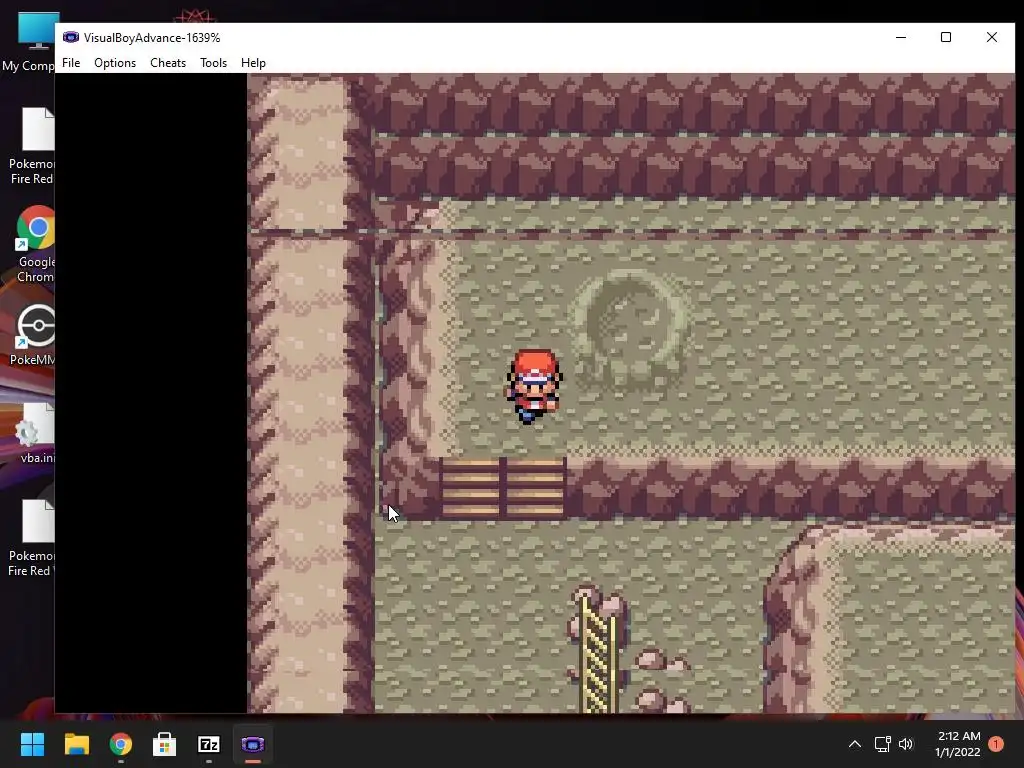Click the VisualBoyAdvance taskbar icon
The width and height of the screenshot is (1024, 768).
(x=253, y=744)
